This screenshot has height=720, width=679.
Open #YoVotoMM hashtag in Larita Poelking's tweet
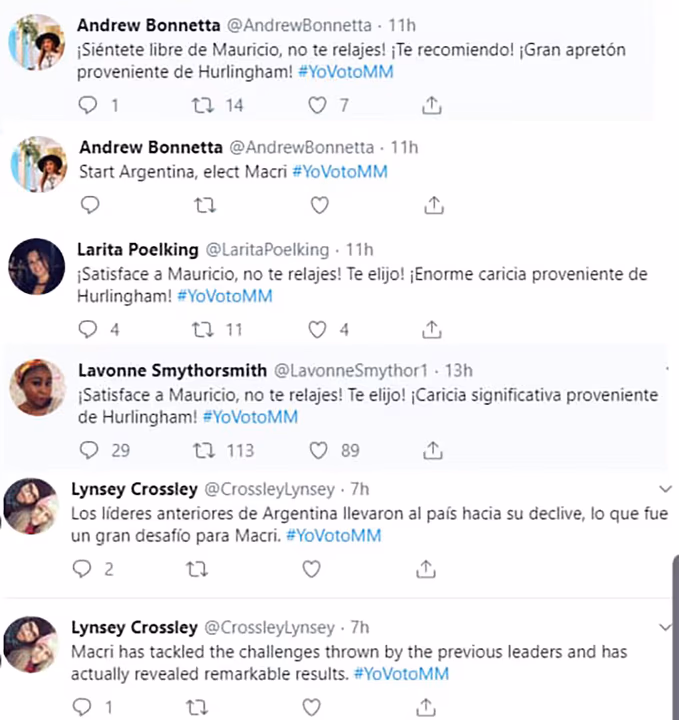[x=224, y=296]
